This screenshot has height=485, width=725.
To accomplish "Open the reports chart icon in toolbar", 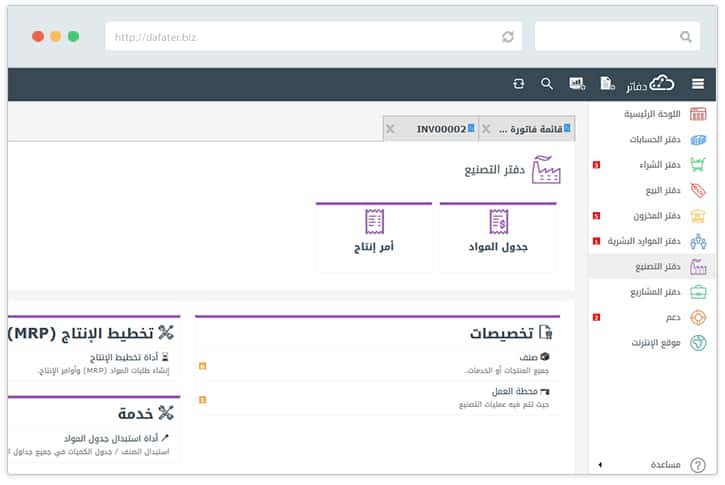I will [x=577, y=85].
